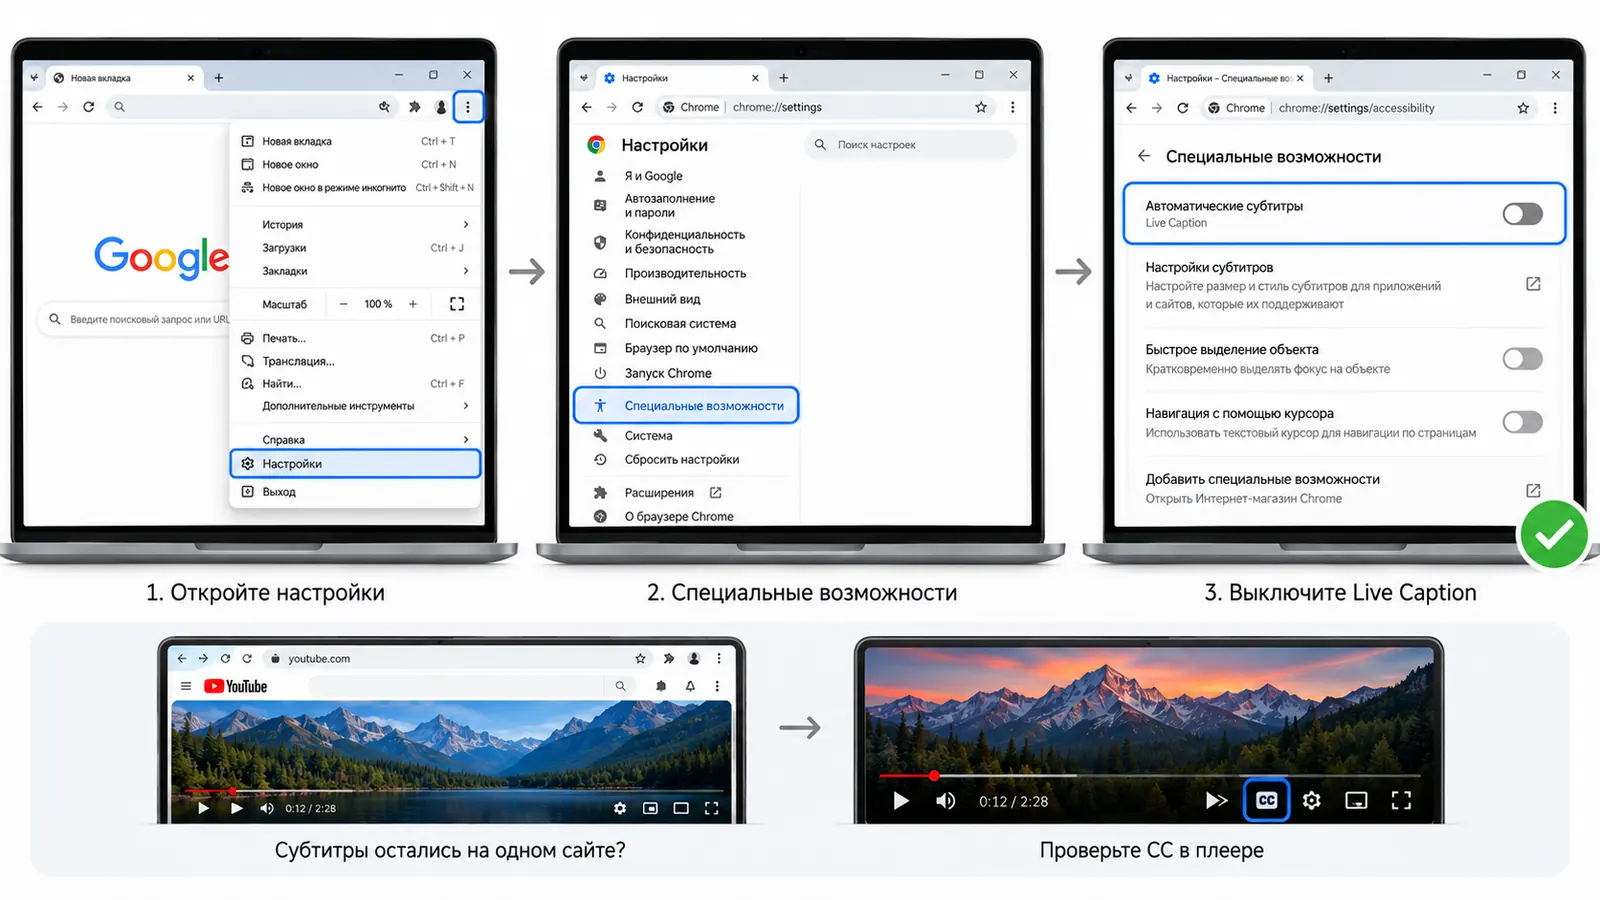Increase zoom with plus in Масштаб row

coord(413,304)
